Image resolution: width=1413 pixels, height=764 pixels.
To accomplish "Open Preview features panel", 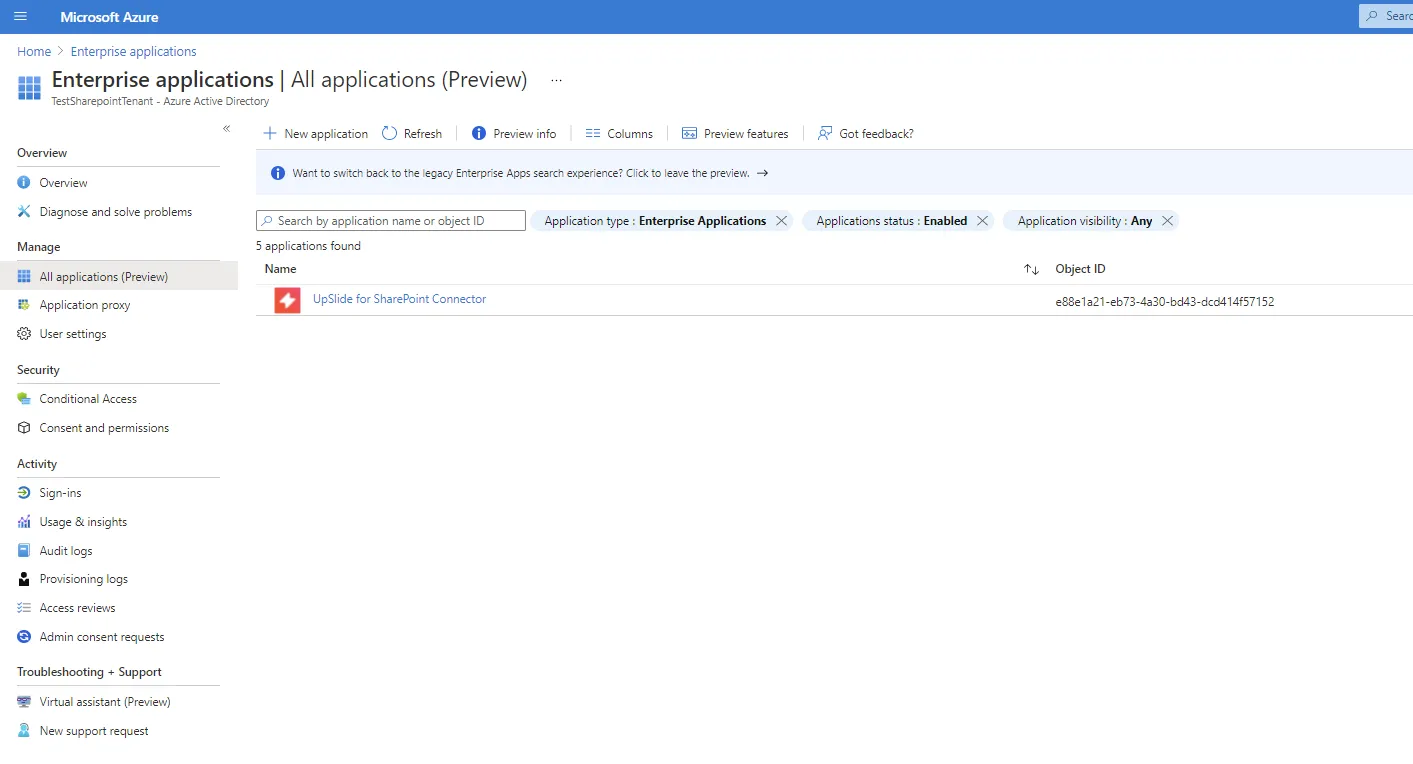I will click(x=735, y=133).
